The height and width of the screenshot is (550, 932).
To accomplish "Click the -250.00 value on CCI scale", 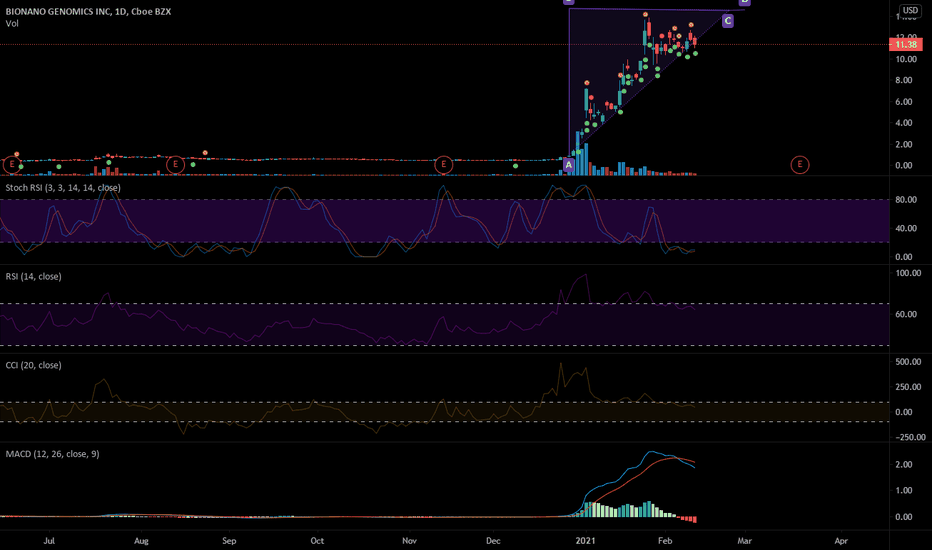I will 910,437.
